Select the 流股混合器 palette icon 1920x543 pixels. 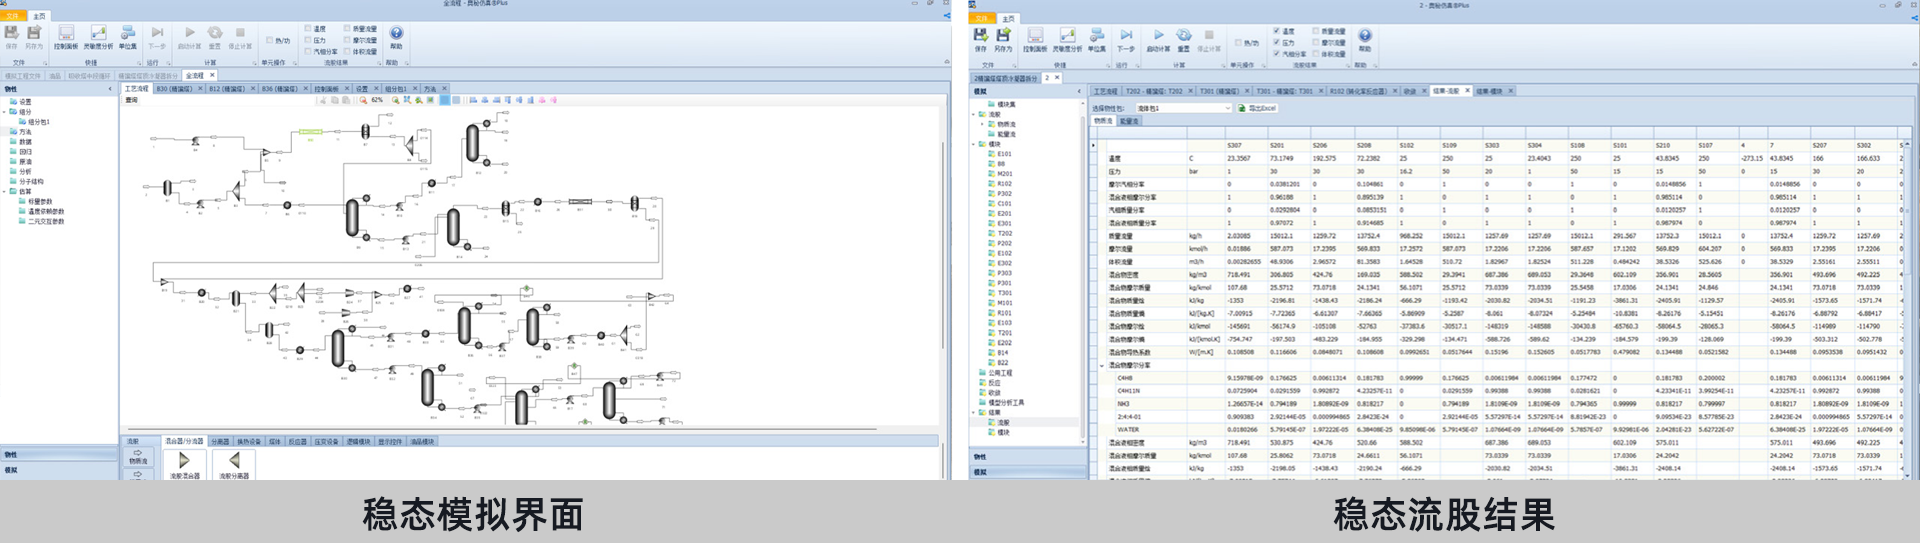[x=184, y=461]
